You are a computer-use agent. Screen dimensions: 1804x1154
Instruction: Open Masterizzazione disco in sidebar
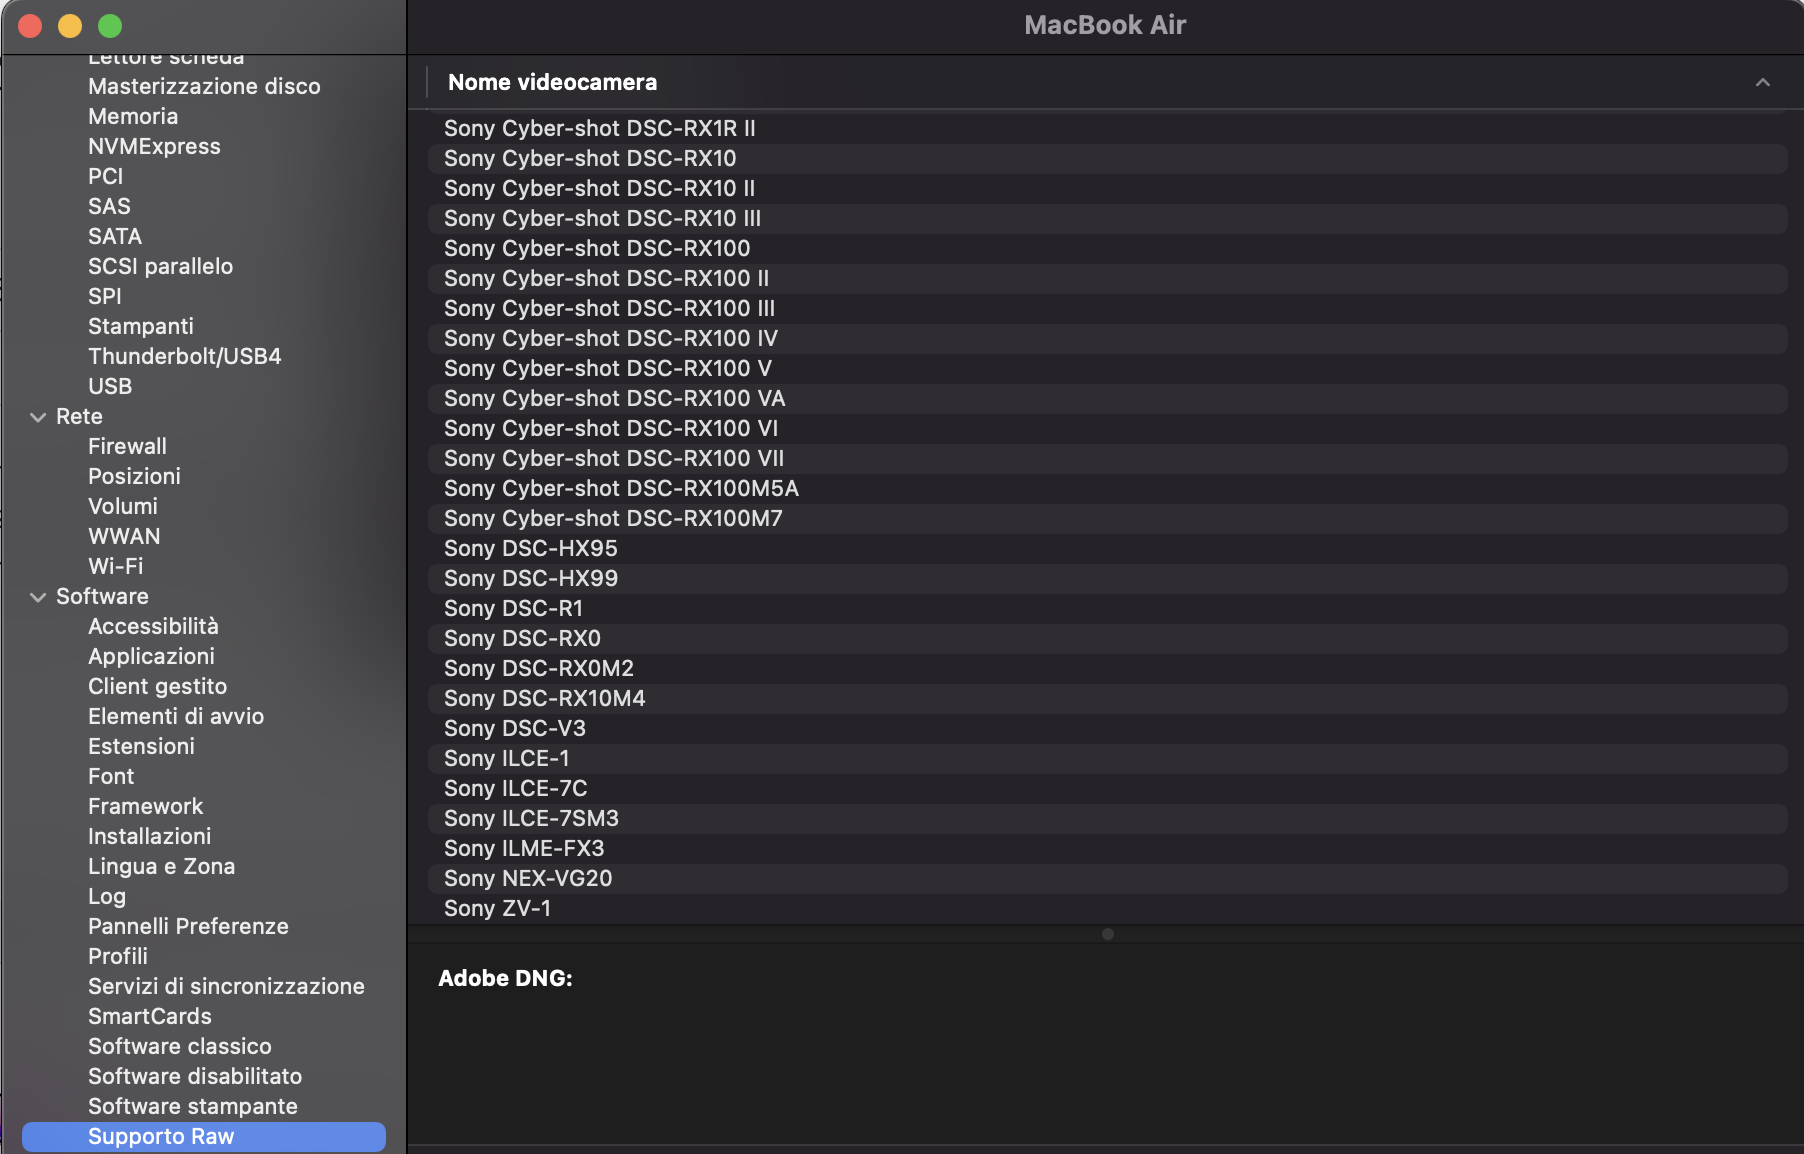[x=204, y=87]
